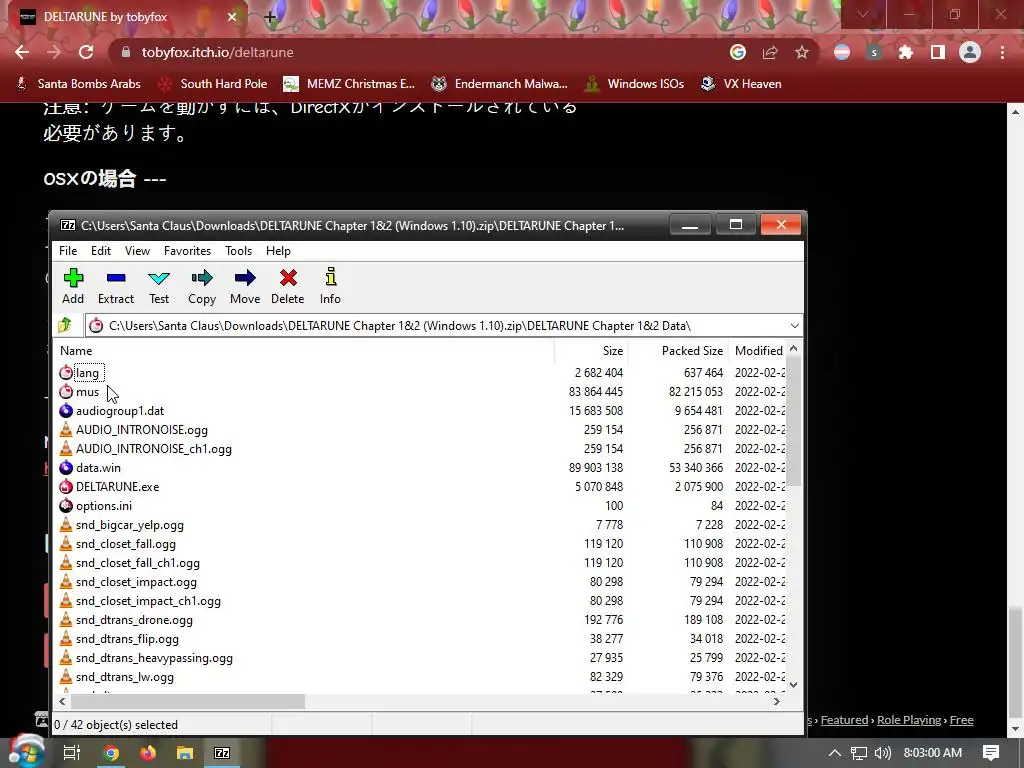The image size is (1024, 768).
Task: Select the audiogroup1.dat file icon
Action: (x=66, y=410)
